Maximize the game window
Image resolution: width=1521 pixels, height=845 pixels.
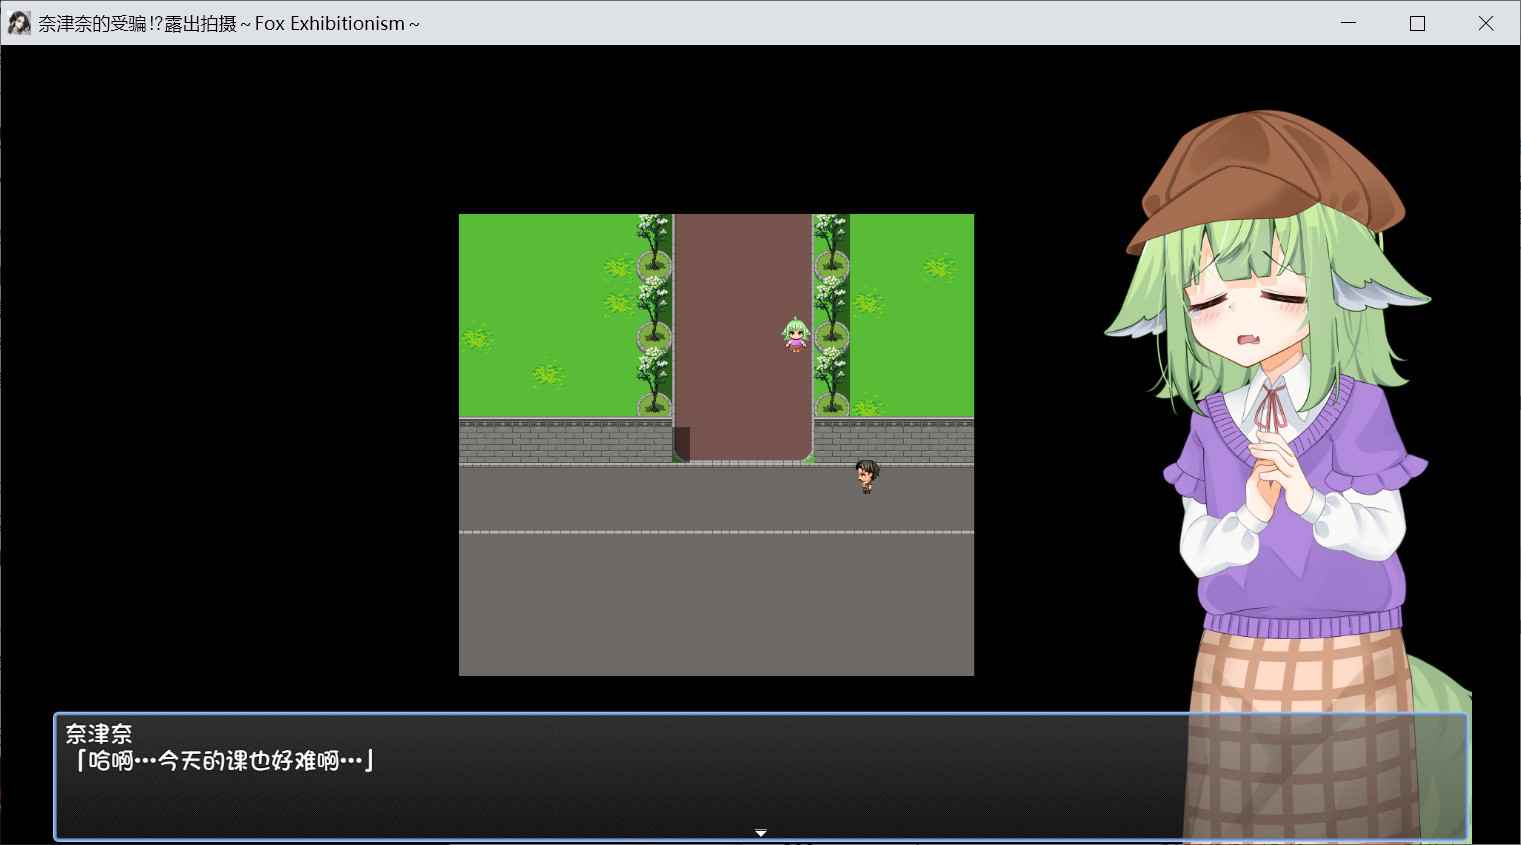(1417, 23)
